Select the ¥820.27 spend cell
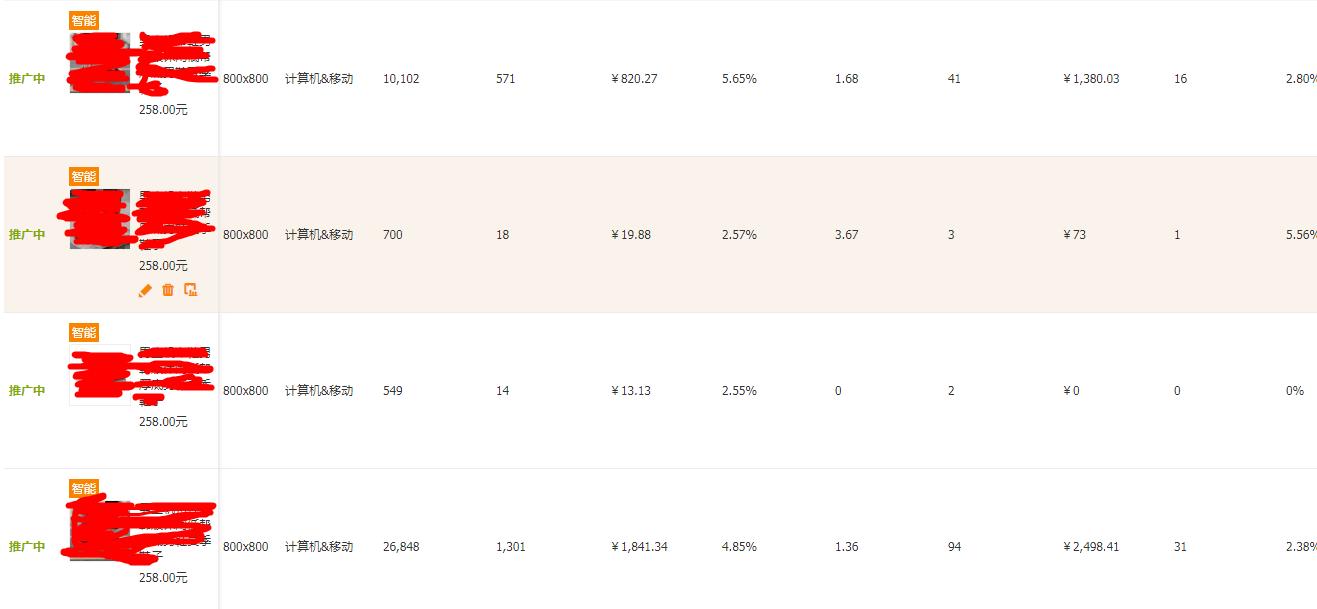The image size is (1317, 609). pos(634,79)
